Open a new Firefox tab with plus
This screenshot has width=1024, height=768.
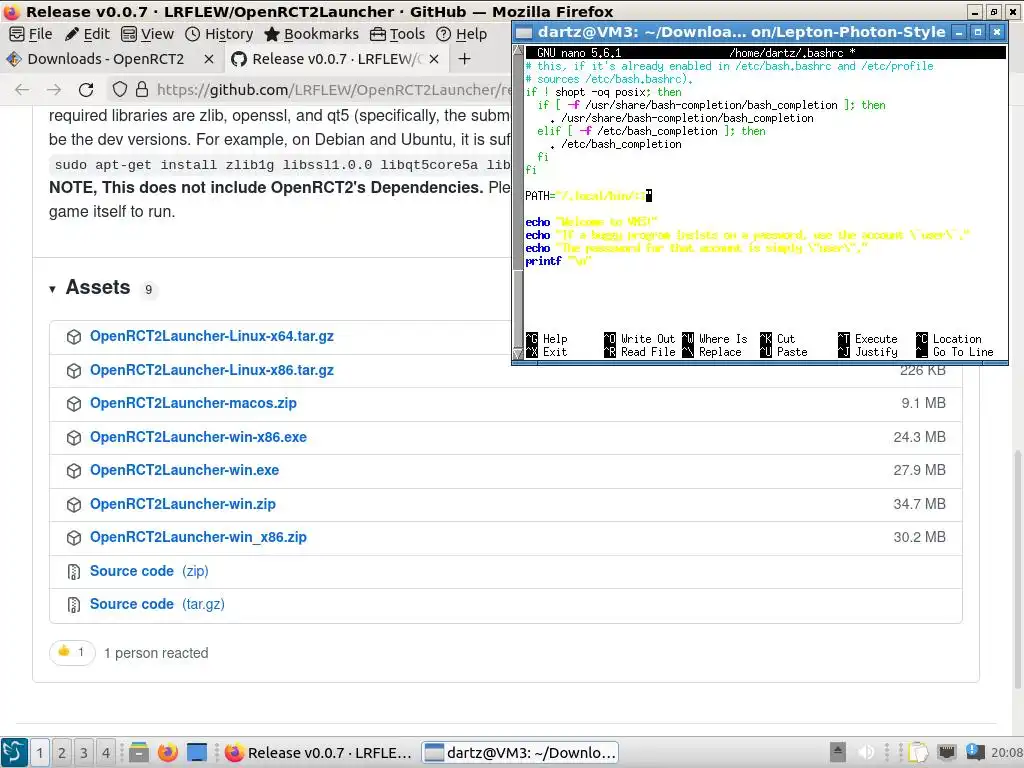(464, 59)
